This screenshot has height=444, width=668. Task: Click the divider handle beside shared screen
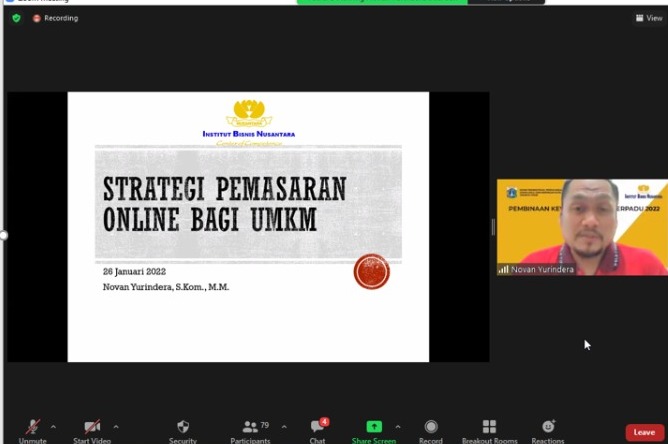493,227
